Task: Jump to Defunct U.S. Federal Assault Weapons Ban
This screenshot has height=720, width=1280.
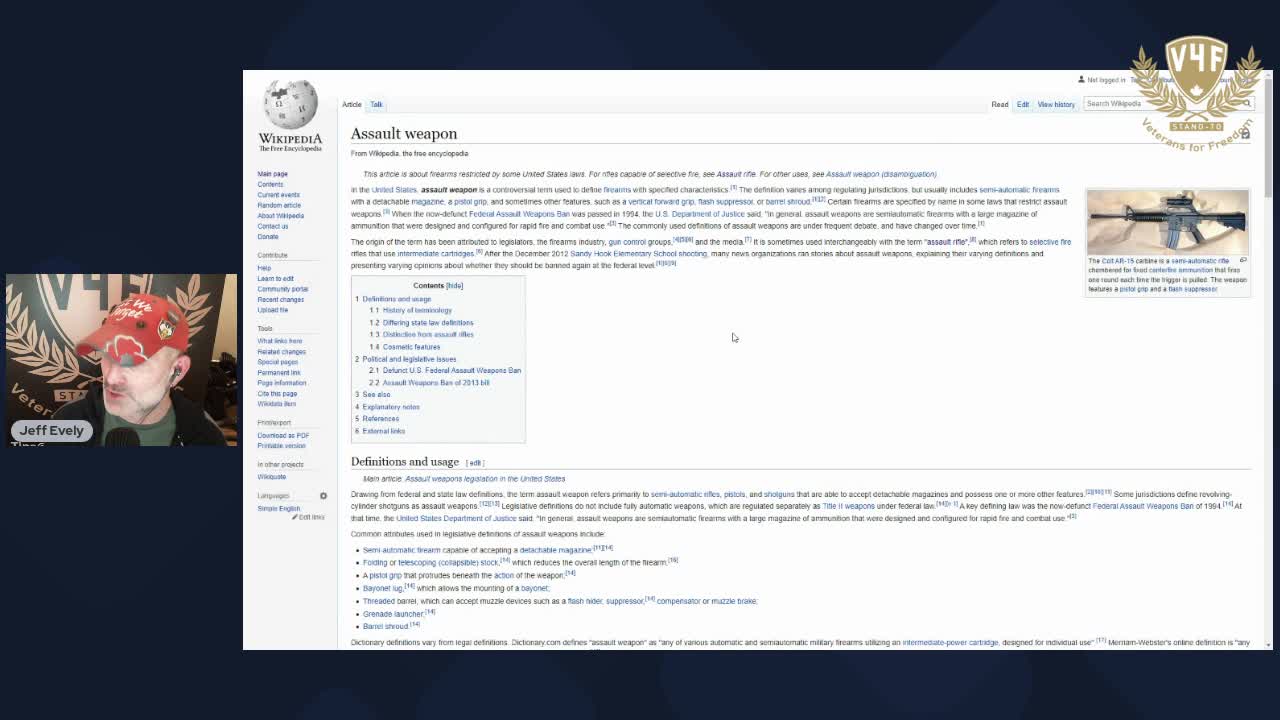Action: click(452, 371)
